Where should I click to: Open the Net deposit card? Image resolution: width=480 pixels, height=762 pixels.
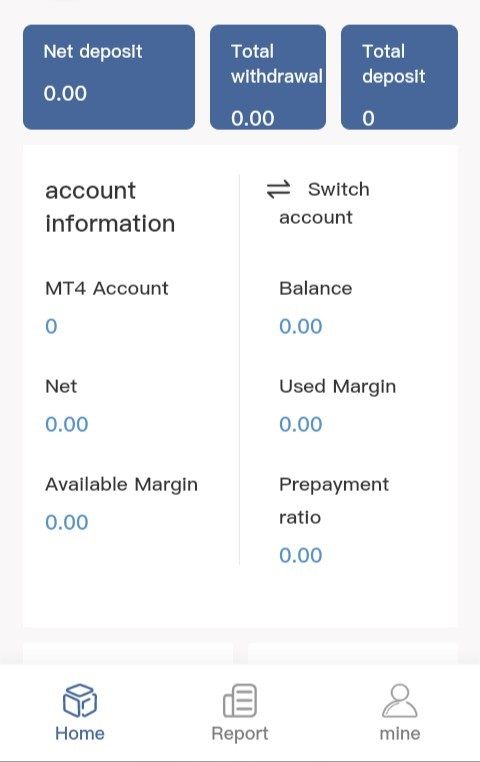tap(109, 77)
